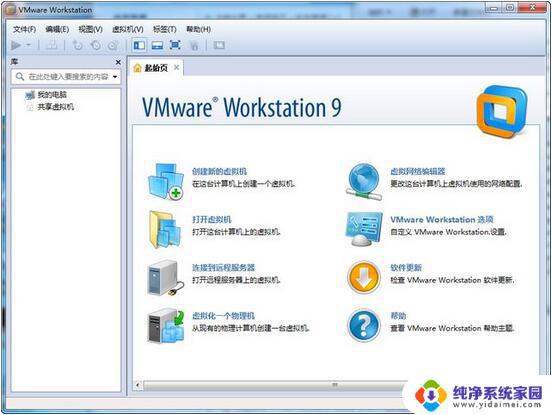Toggle the library sidebar view icon

(139, 45)
